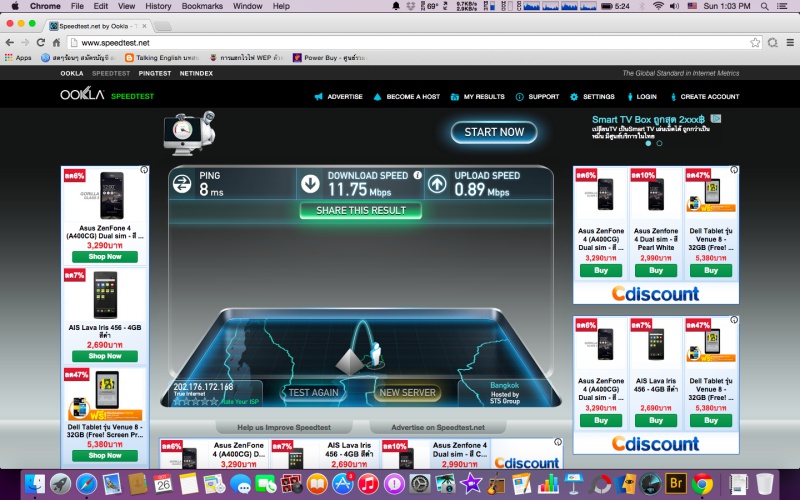Open iBooks from the Dock
The image size is (800, 500).
tap(317, 484)
